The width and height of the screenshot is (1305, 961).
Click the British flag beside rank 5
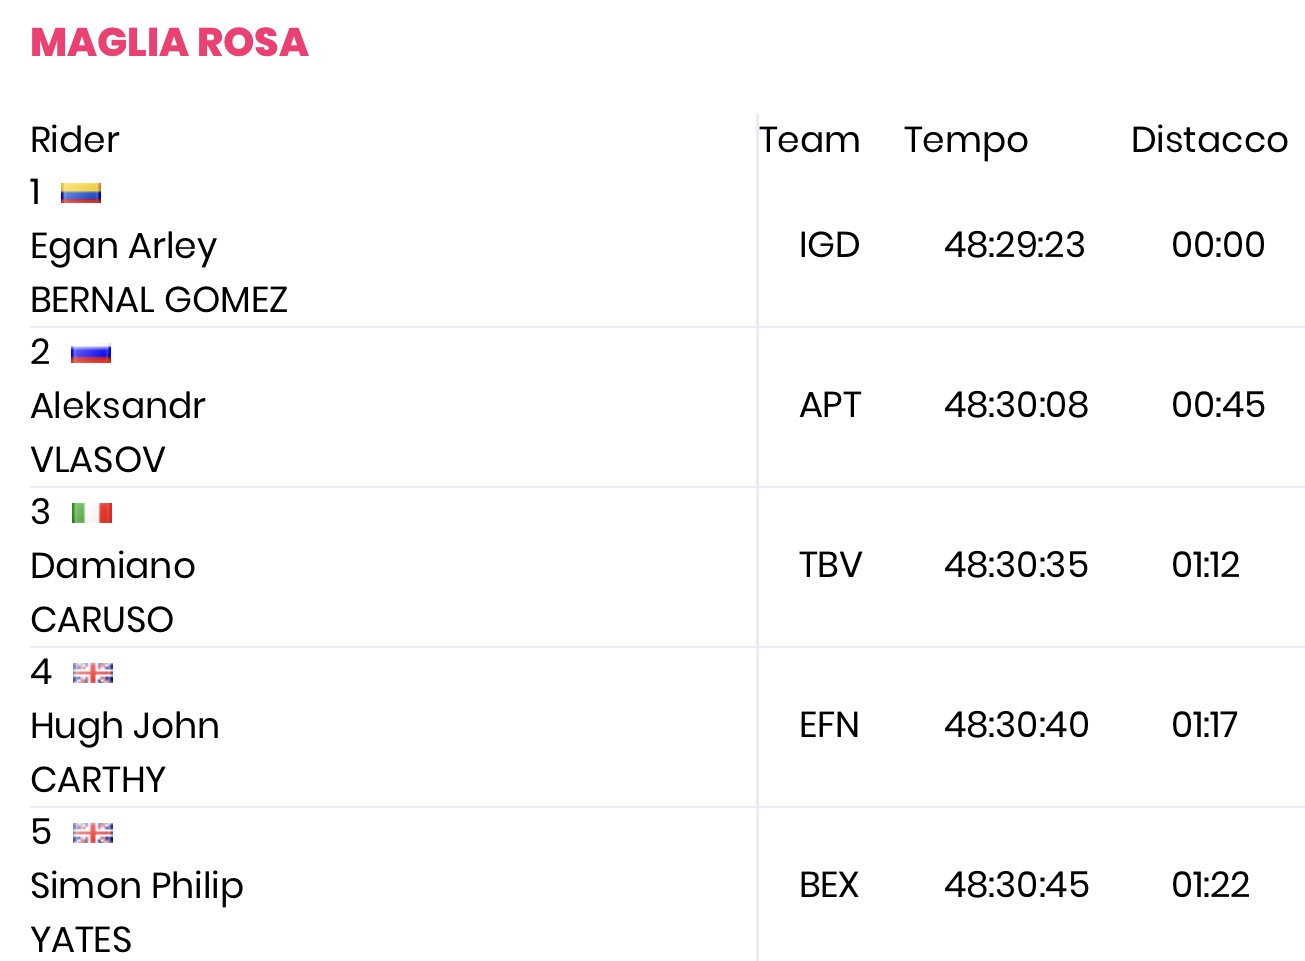pos(93,833)
